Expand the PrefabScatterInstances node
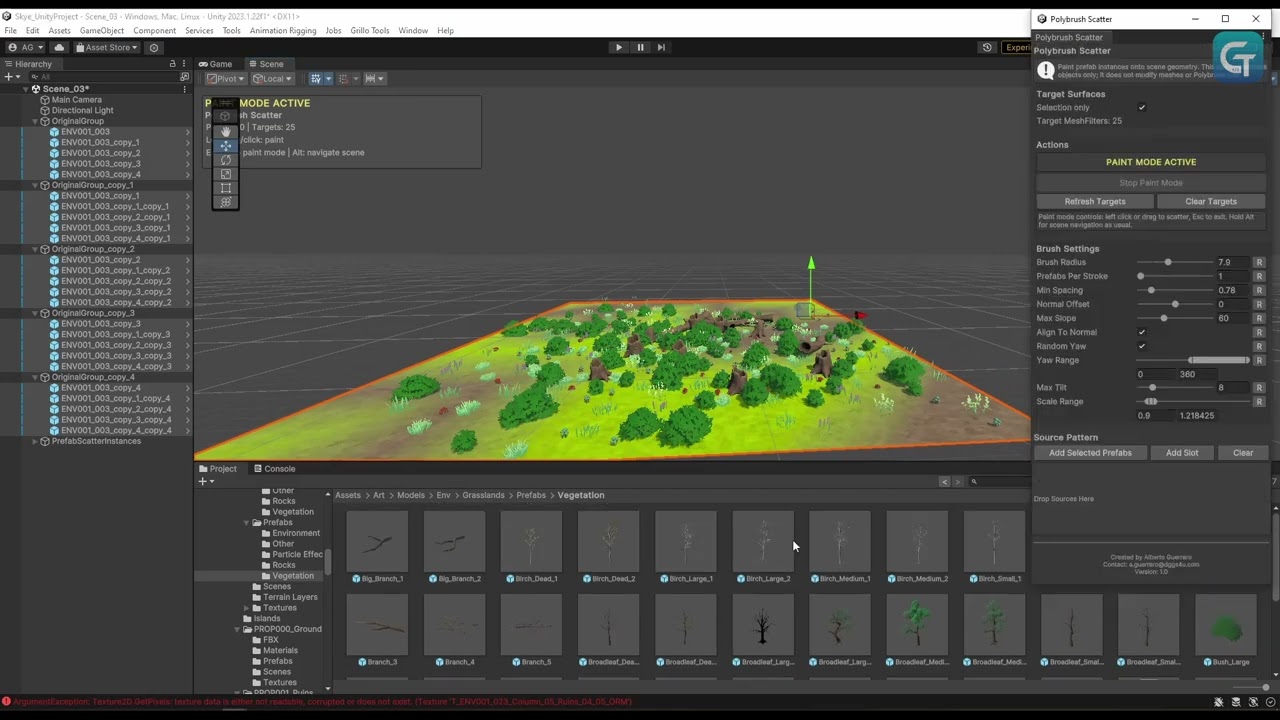The width and height of the screenshot is (1280, 720). point(35,441)
